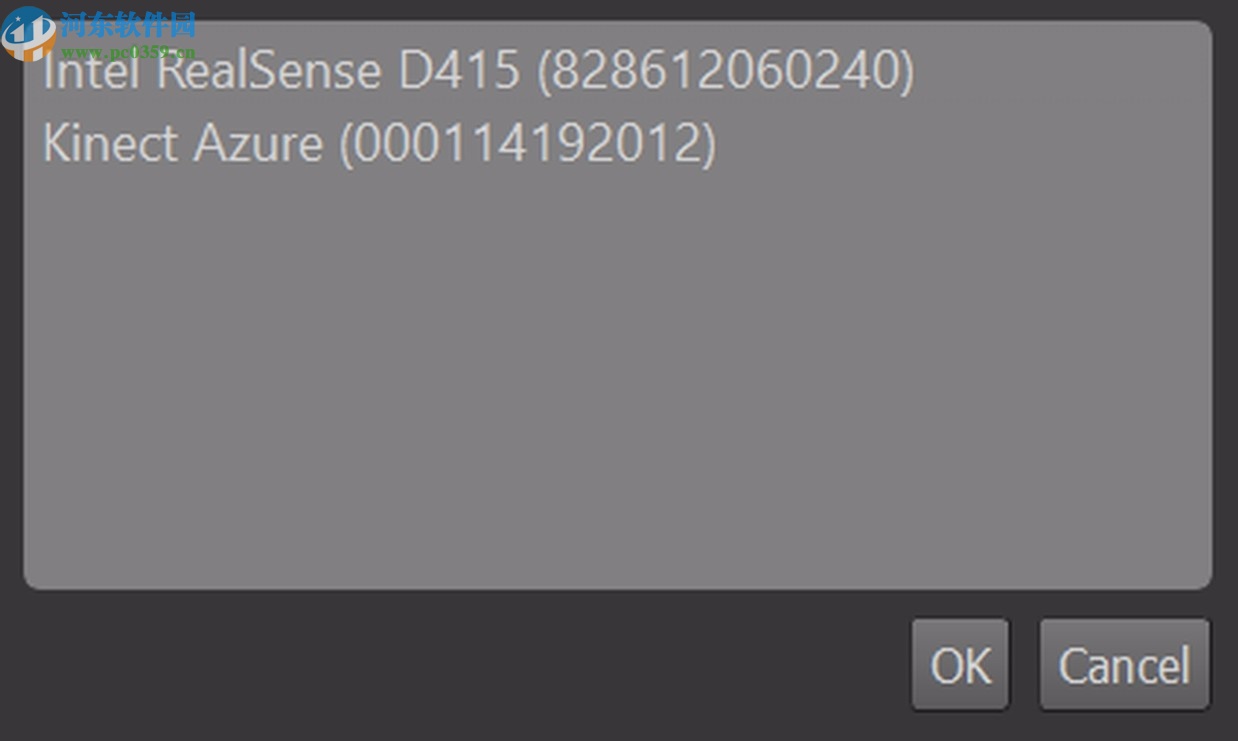Viewport: 1238px width, 741px height.
Task: Click the blue-orange watermark logo icon
Action: (x=27, y=31)
